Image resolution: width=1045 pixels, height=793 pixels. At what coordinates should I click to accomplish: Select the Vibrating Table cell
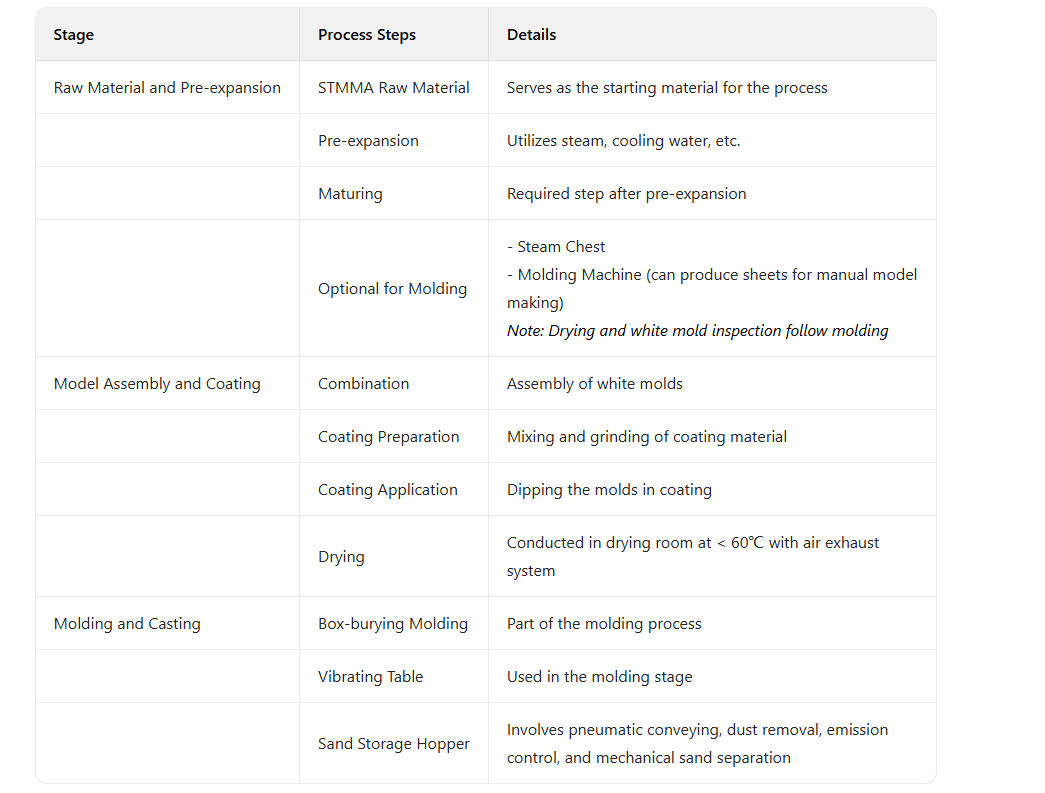click(370, 677)
